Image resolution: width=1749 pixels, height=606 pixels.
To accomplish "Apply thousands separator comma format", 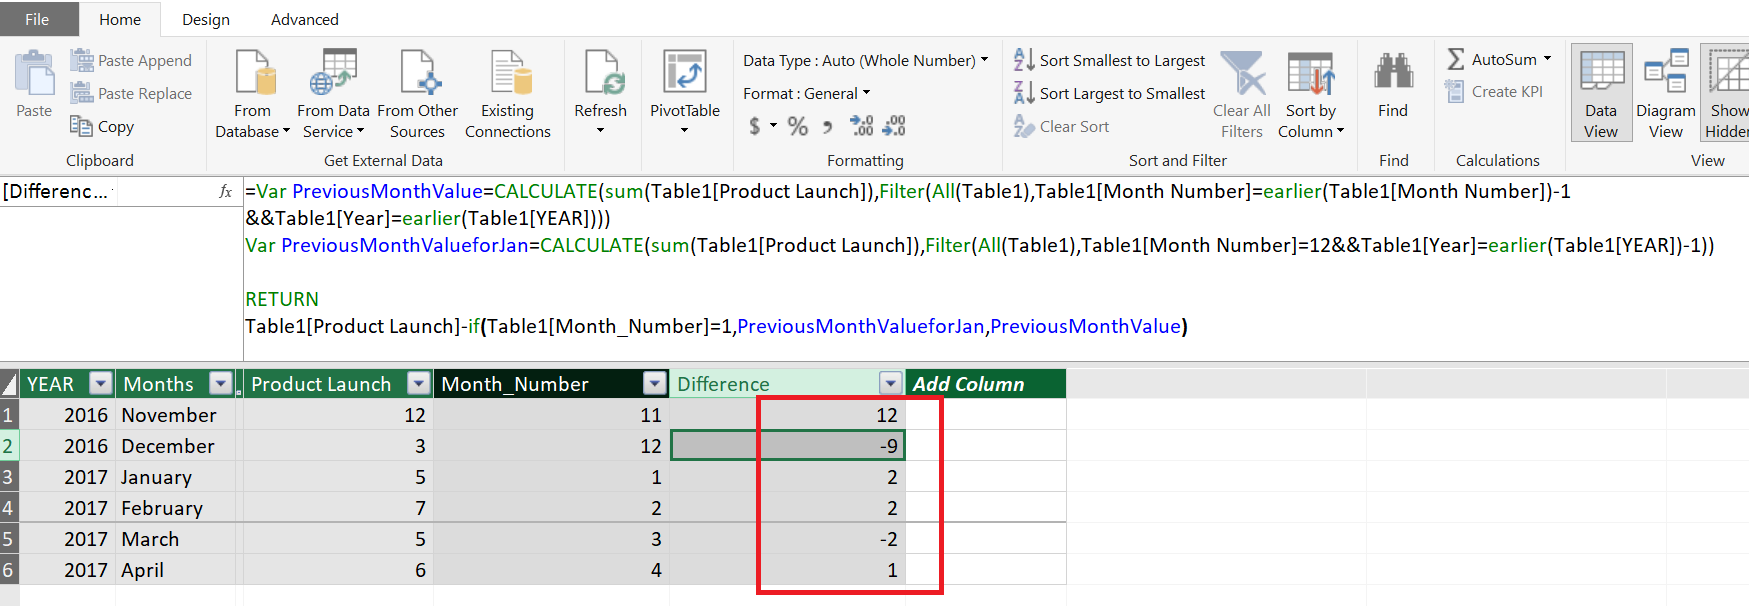I will (827, 126).
